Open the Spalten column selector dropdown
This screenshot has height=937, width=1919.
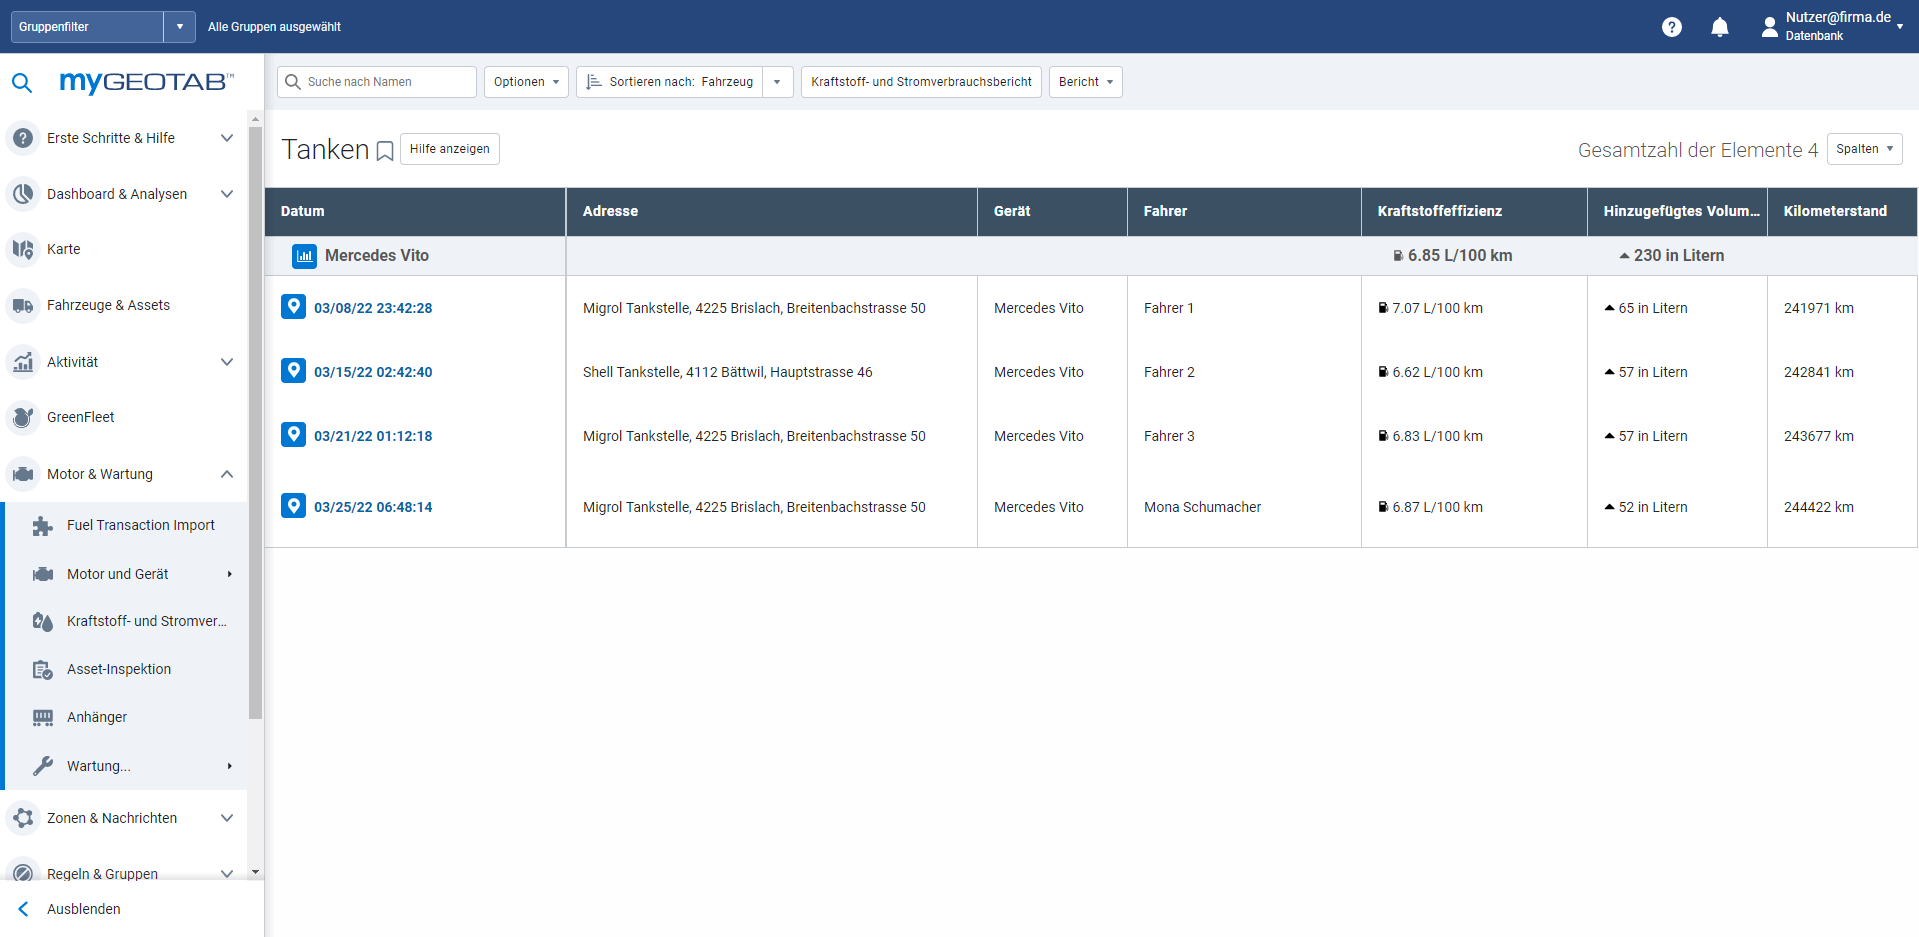[x=1864, y=149]
